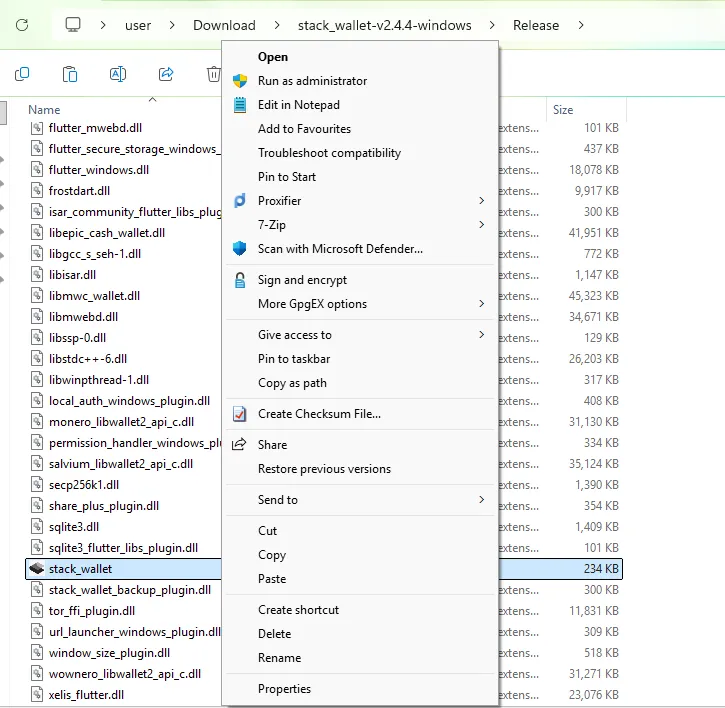This screenshot has height=708, width=725.
Task: Sort by the Name column header
Action: [44, 110]
